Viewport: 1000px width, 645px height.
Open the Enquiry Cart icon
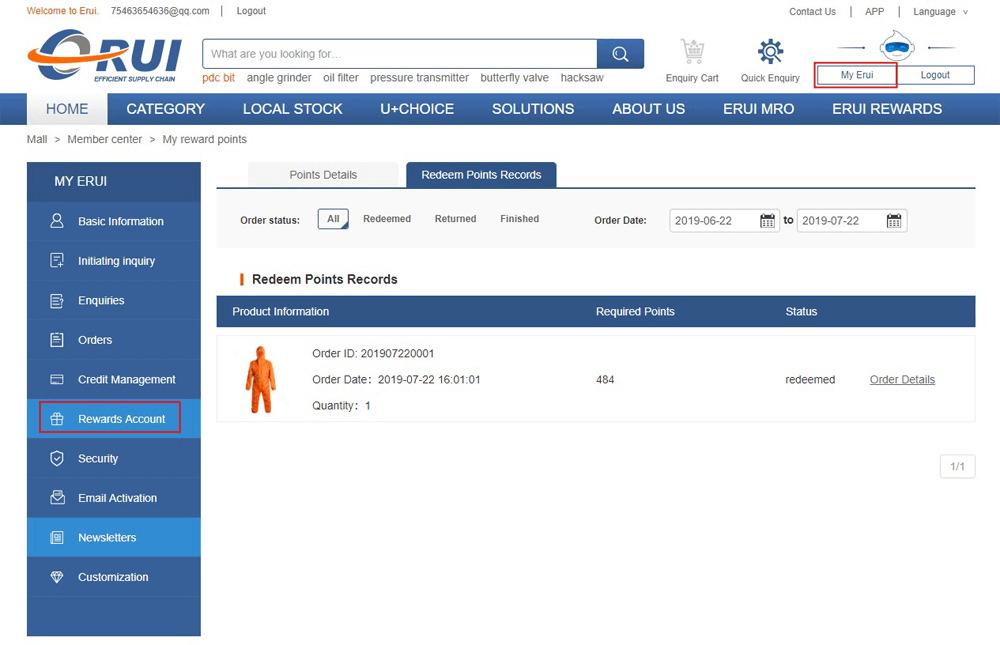point(692,51)
